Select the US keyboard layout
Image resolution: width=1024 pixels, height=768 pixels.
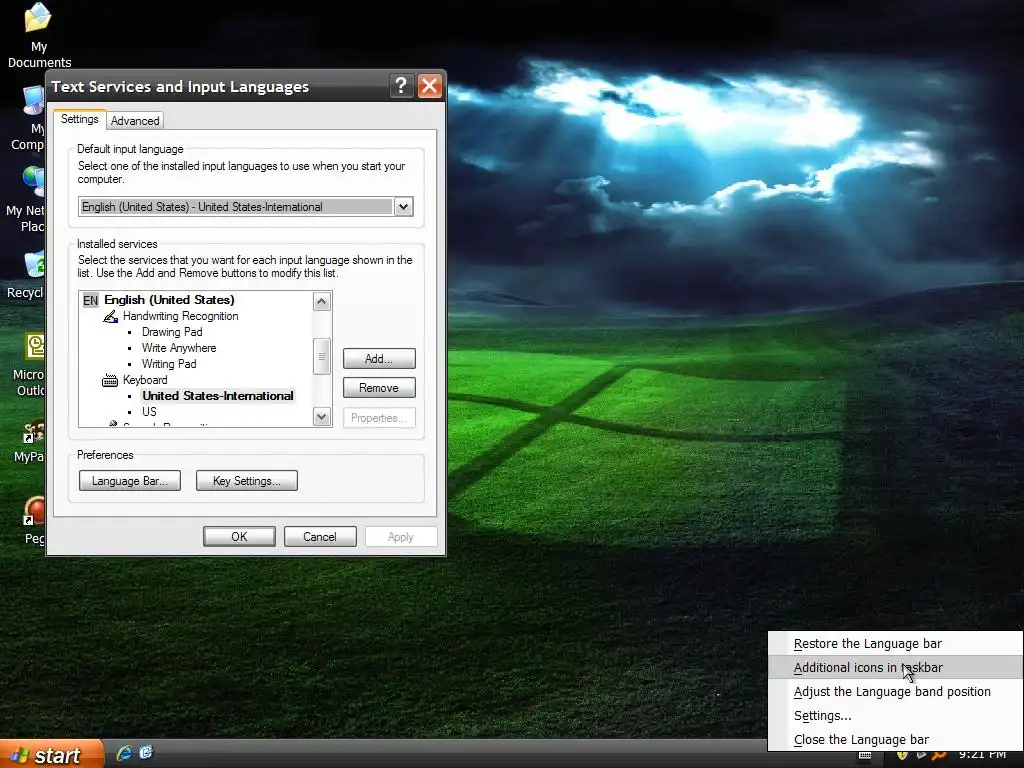click(150, 412)
